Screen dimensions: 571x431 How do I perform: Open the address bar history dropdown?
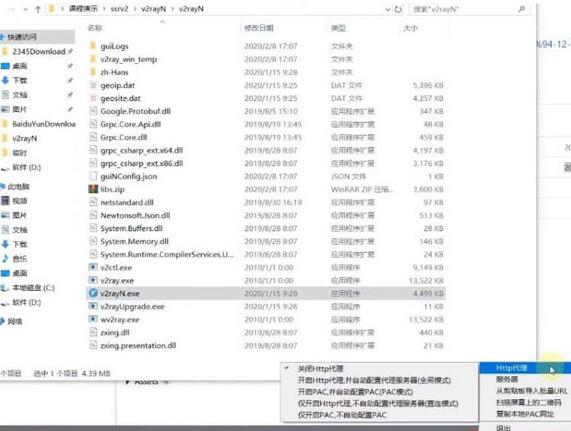coord(387,9)
